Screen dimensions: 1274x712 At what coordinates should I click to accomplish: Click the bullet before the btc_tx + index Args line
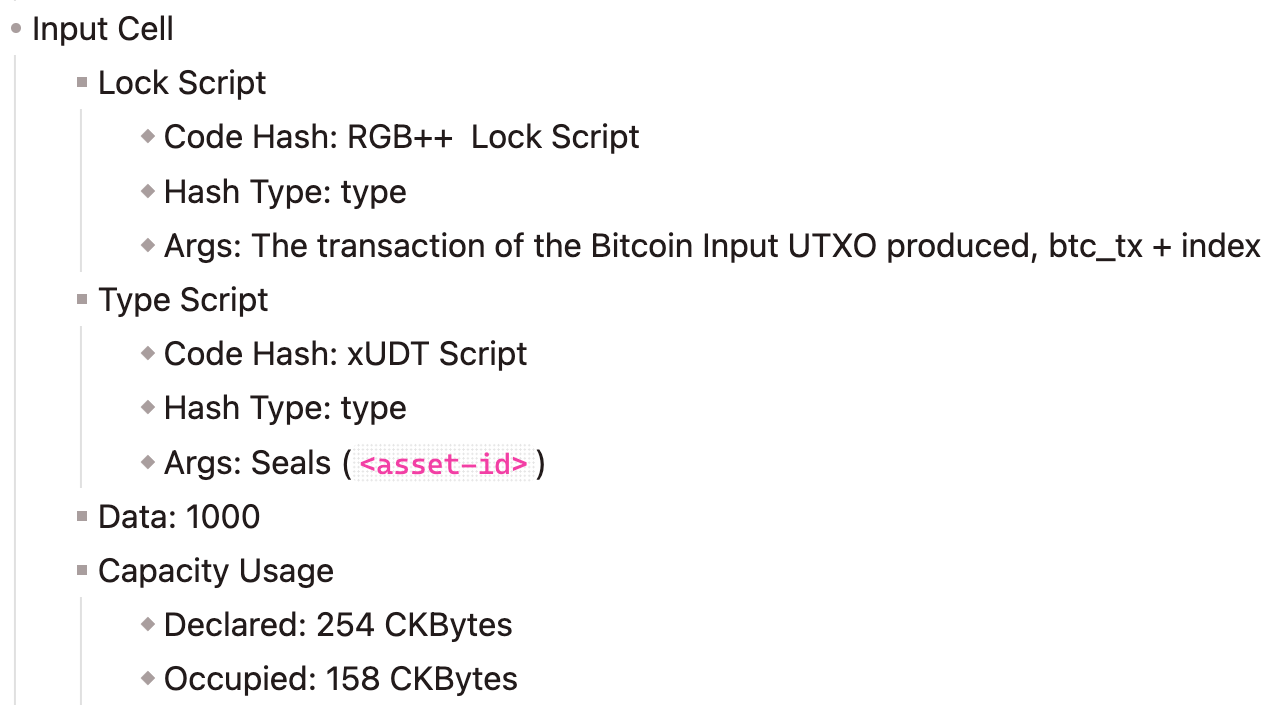tap(148, 245)
